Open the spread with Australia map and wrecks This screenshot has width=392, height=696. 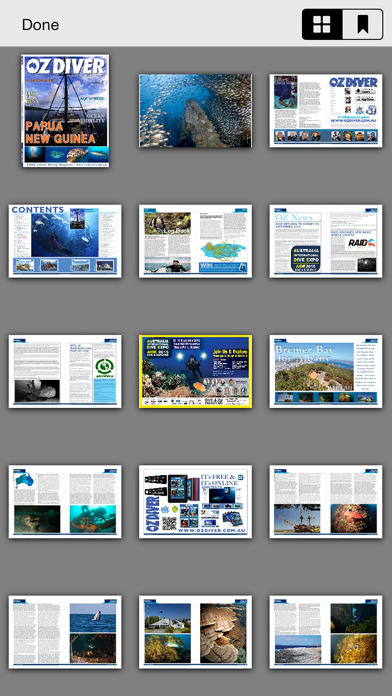65,502
